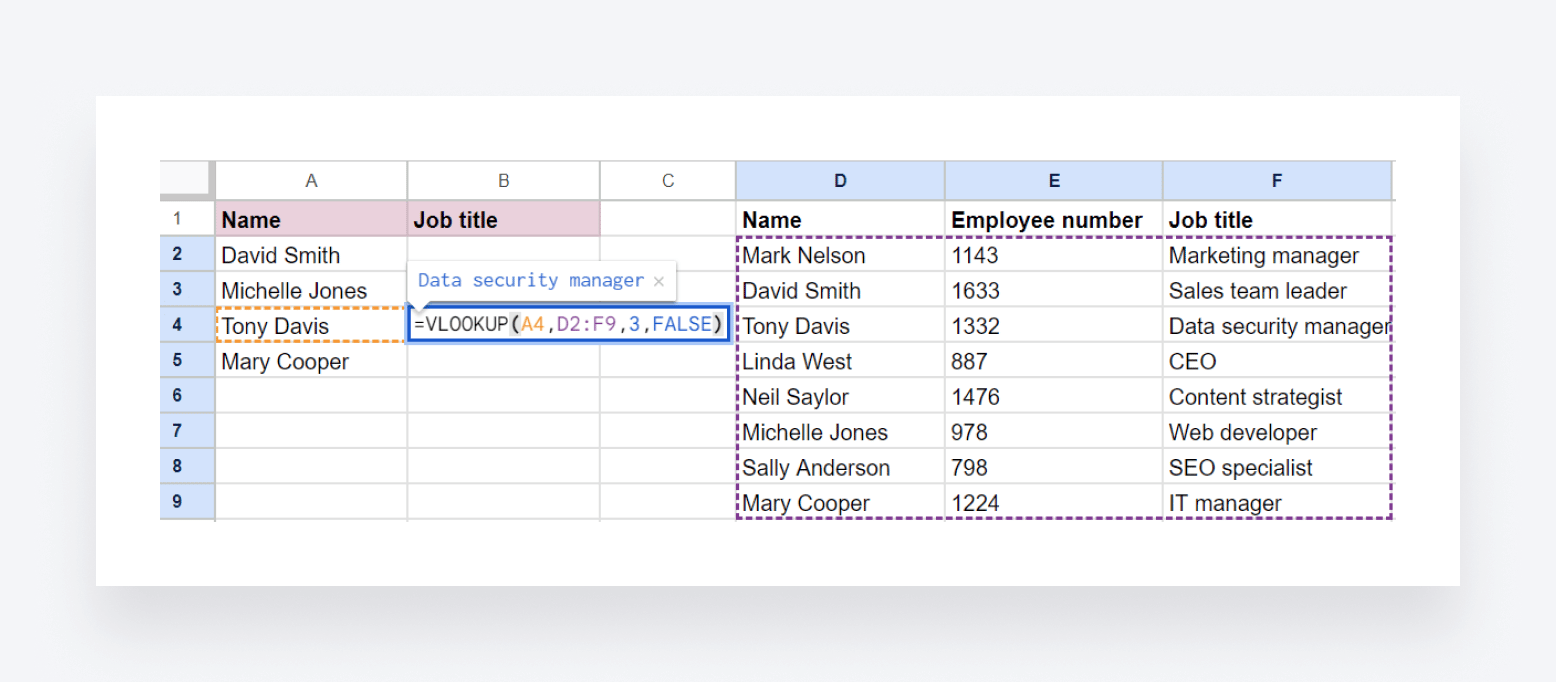Select the Mark Nelson cell
The height and width of the screenshot is (694, 1556).
[840, 255]
